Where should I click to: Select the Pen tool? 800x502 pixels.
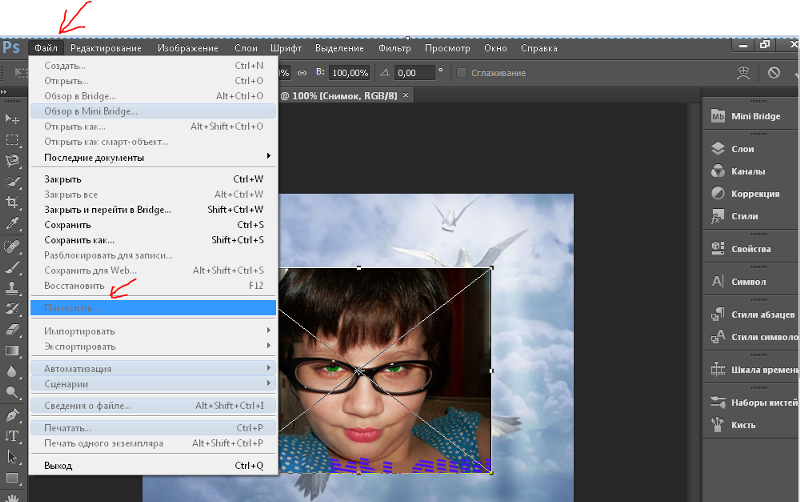click(12, 415)
